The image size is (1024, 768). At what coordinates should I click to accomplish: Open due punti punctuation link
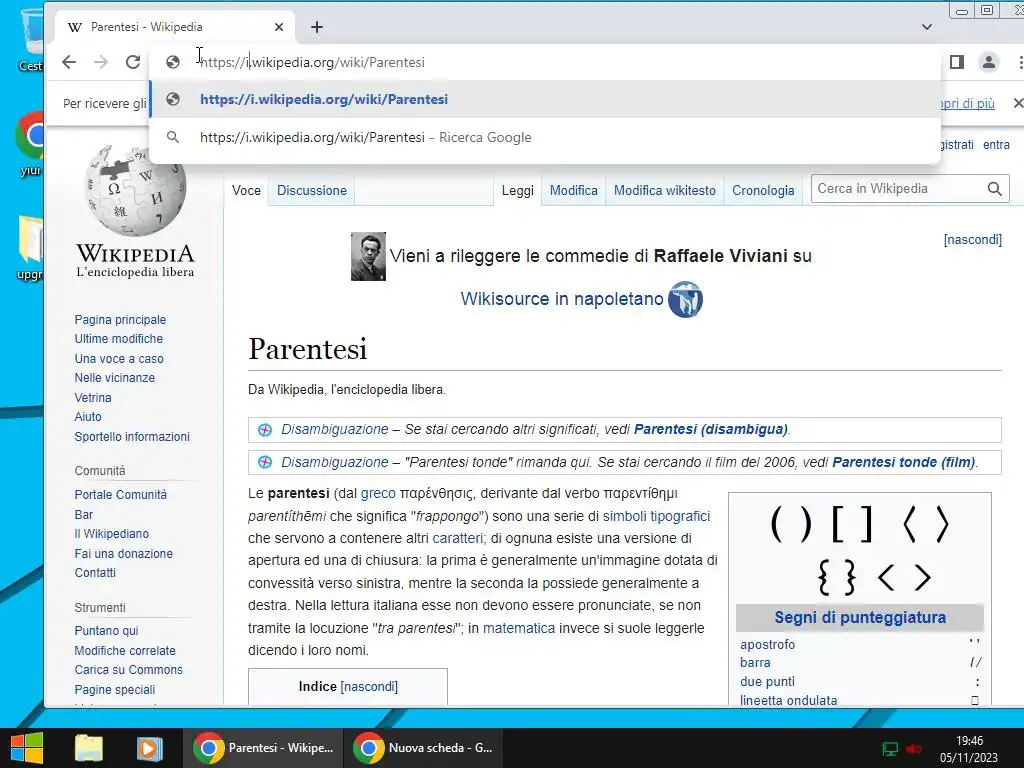pyautogui.click(x=767, y=681)
